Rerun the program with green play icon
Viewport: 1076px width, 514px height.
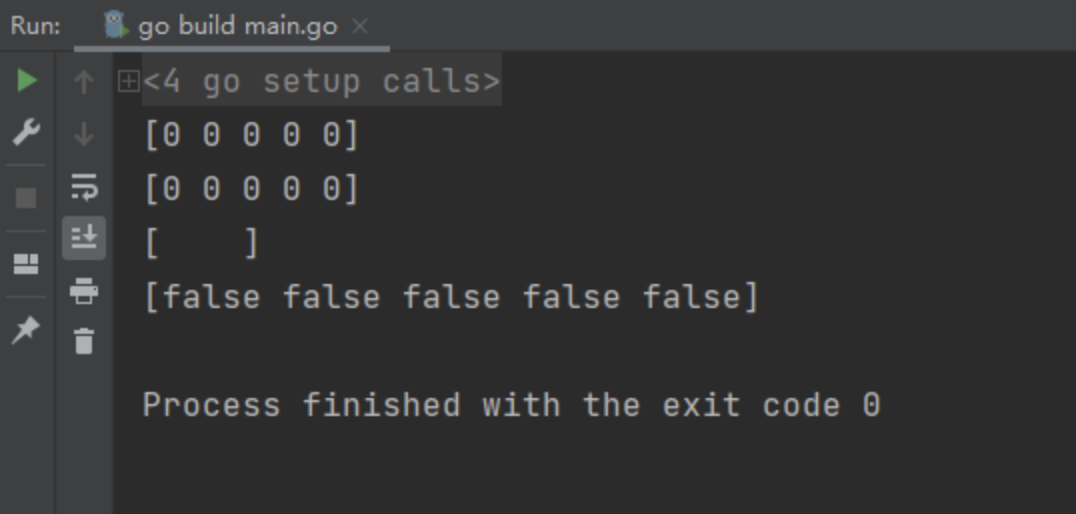click(27, 80)
